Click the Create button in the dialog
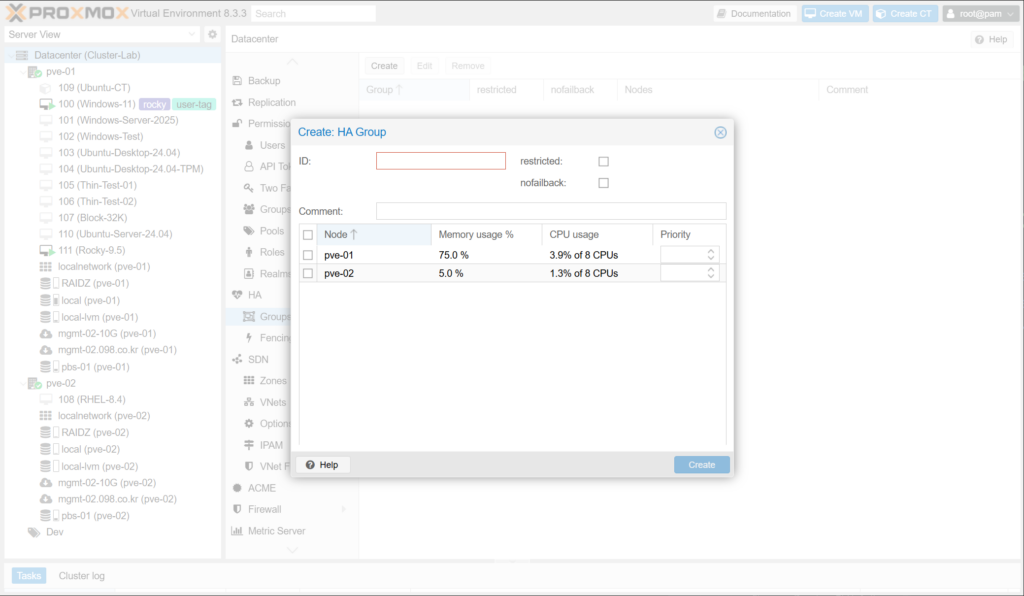 [701, 465]
